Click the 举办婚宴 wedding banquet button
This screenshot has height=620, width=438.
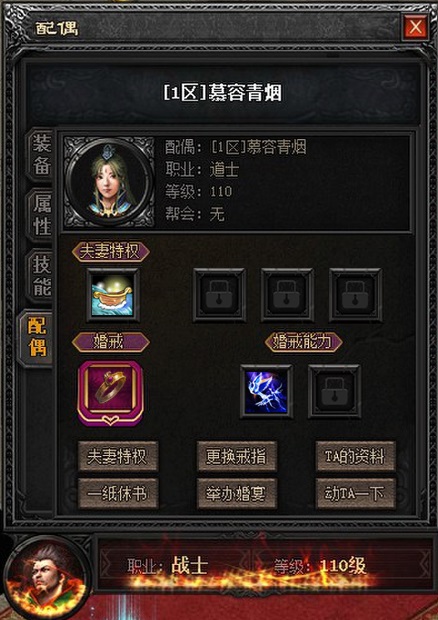(x=237, y=493)
